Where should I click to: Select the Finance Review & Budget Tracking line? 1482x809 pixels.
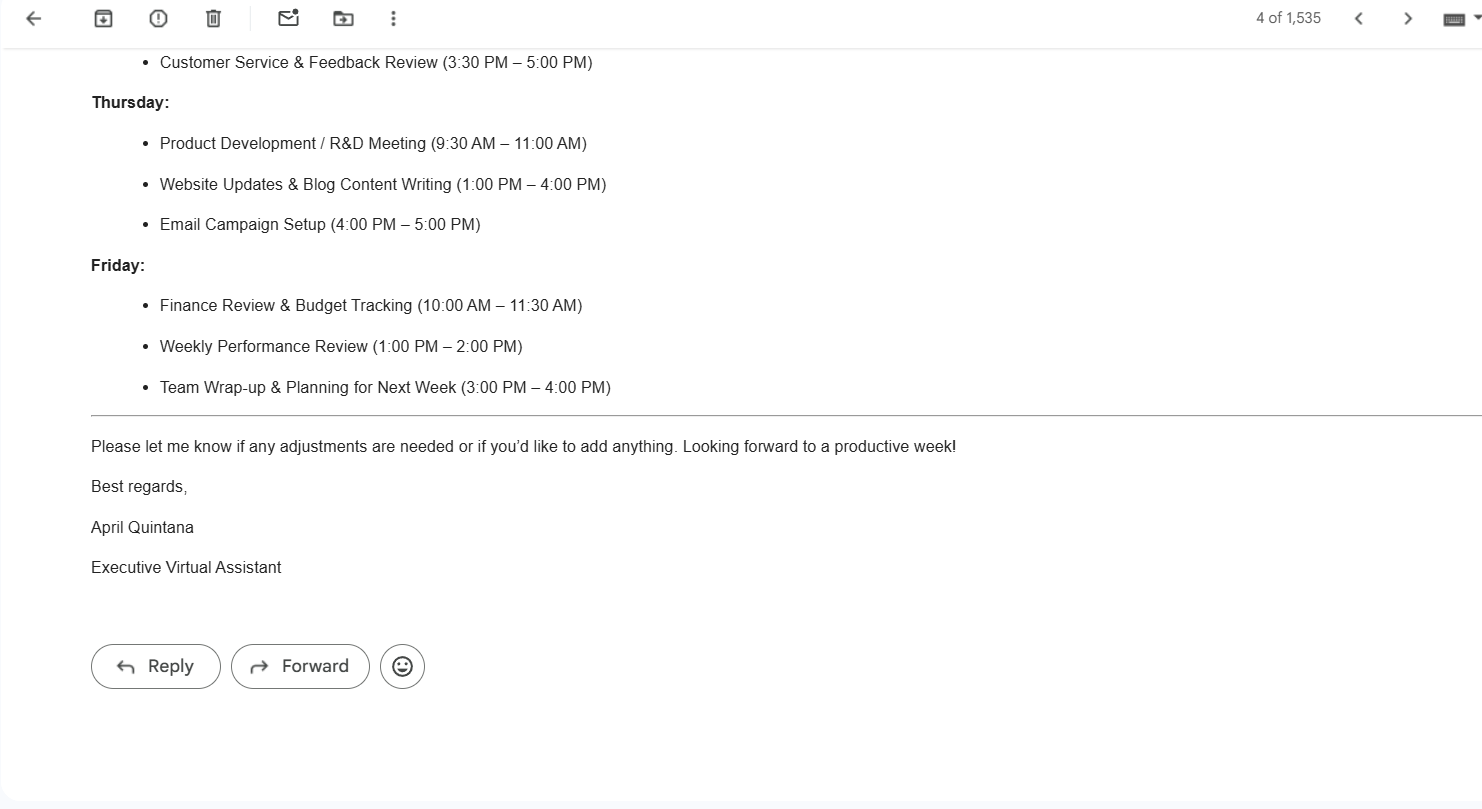point(371,306)
